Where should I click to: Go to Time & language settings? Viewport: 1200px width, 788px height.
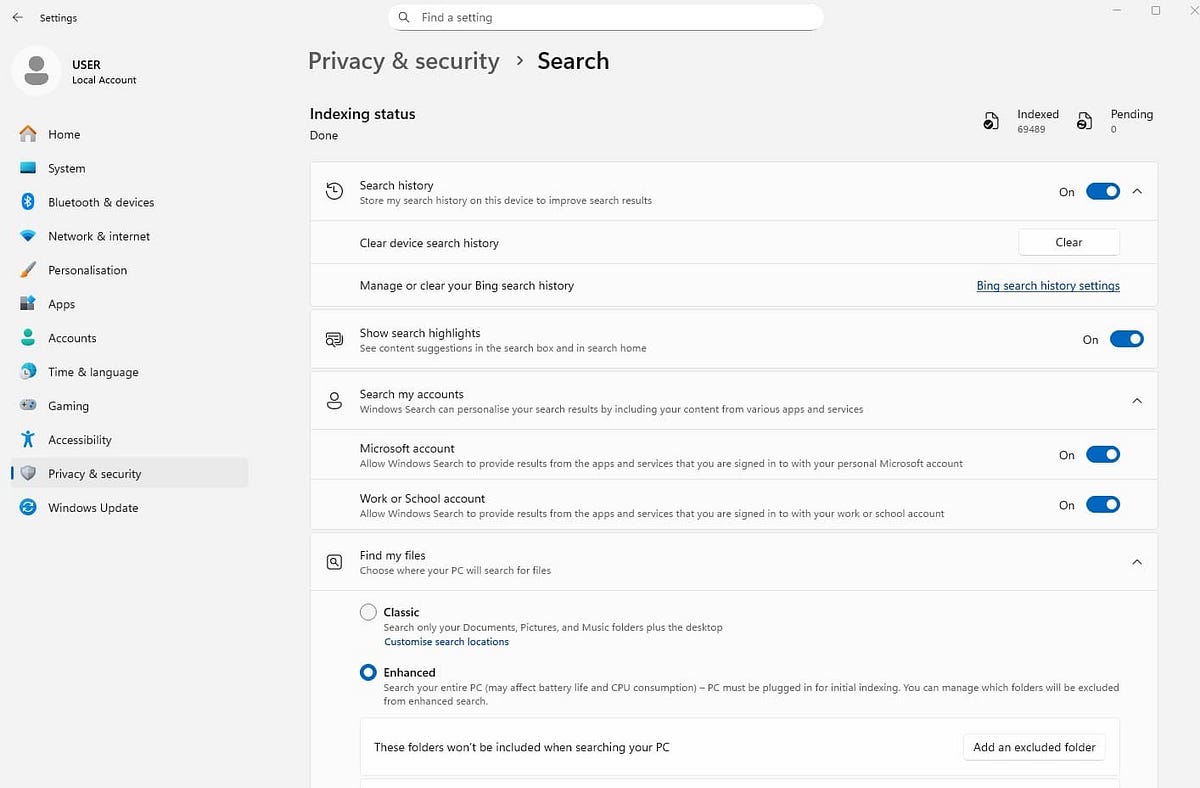pyautogui.click(x=93, y=372)
